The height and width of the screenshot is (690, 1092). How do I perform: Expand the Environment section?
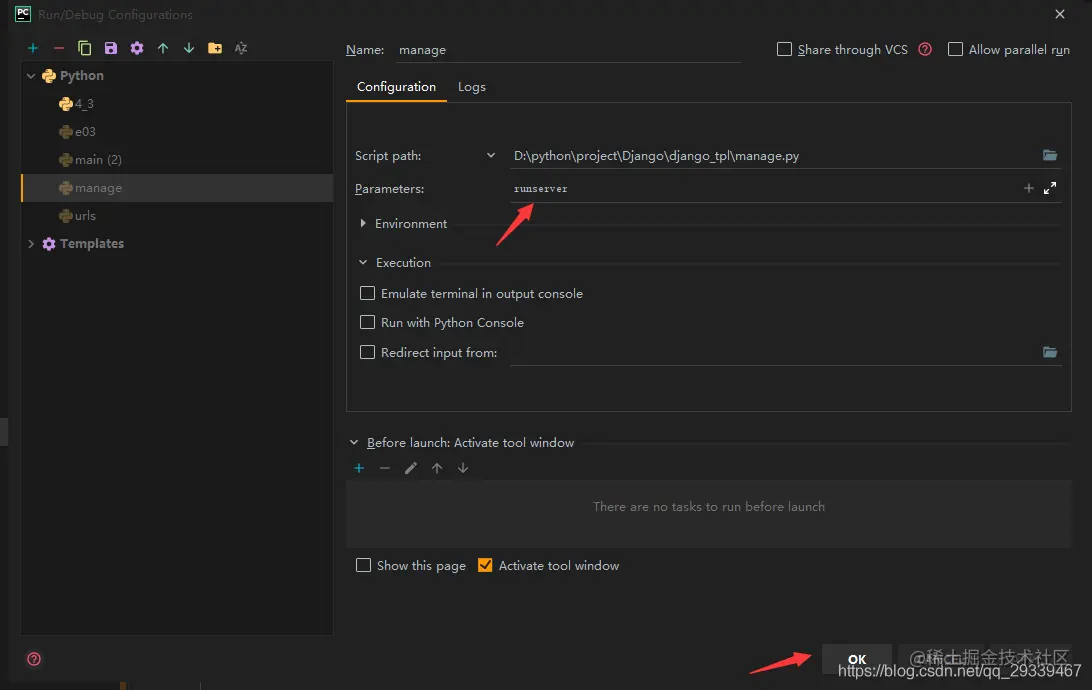pos(363,224)
